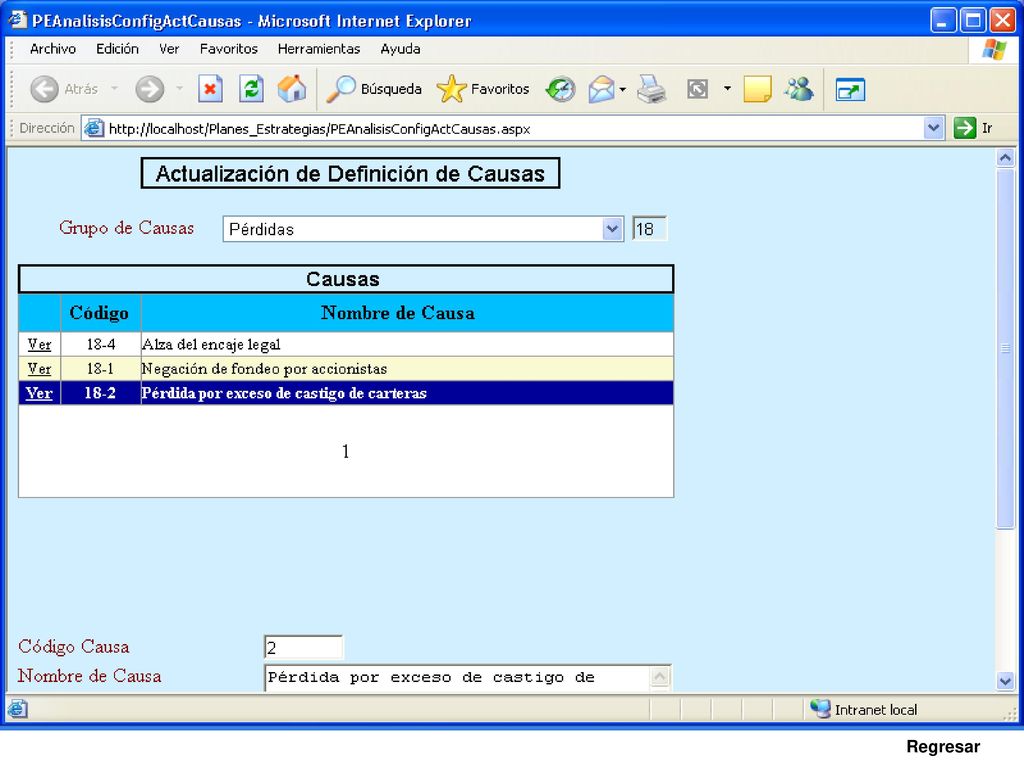Viewport: 1024px width, 768px height.
Task: Open Favoritos star toolbar button
Action: (483, 89)
